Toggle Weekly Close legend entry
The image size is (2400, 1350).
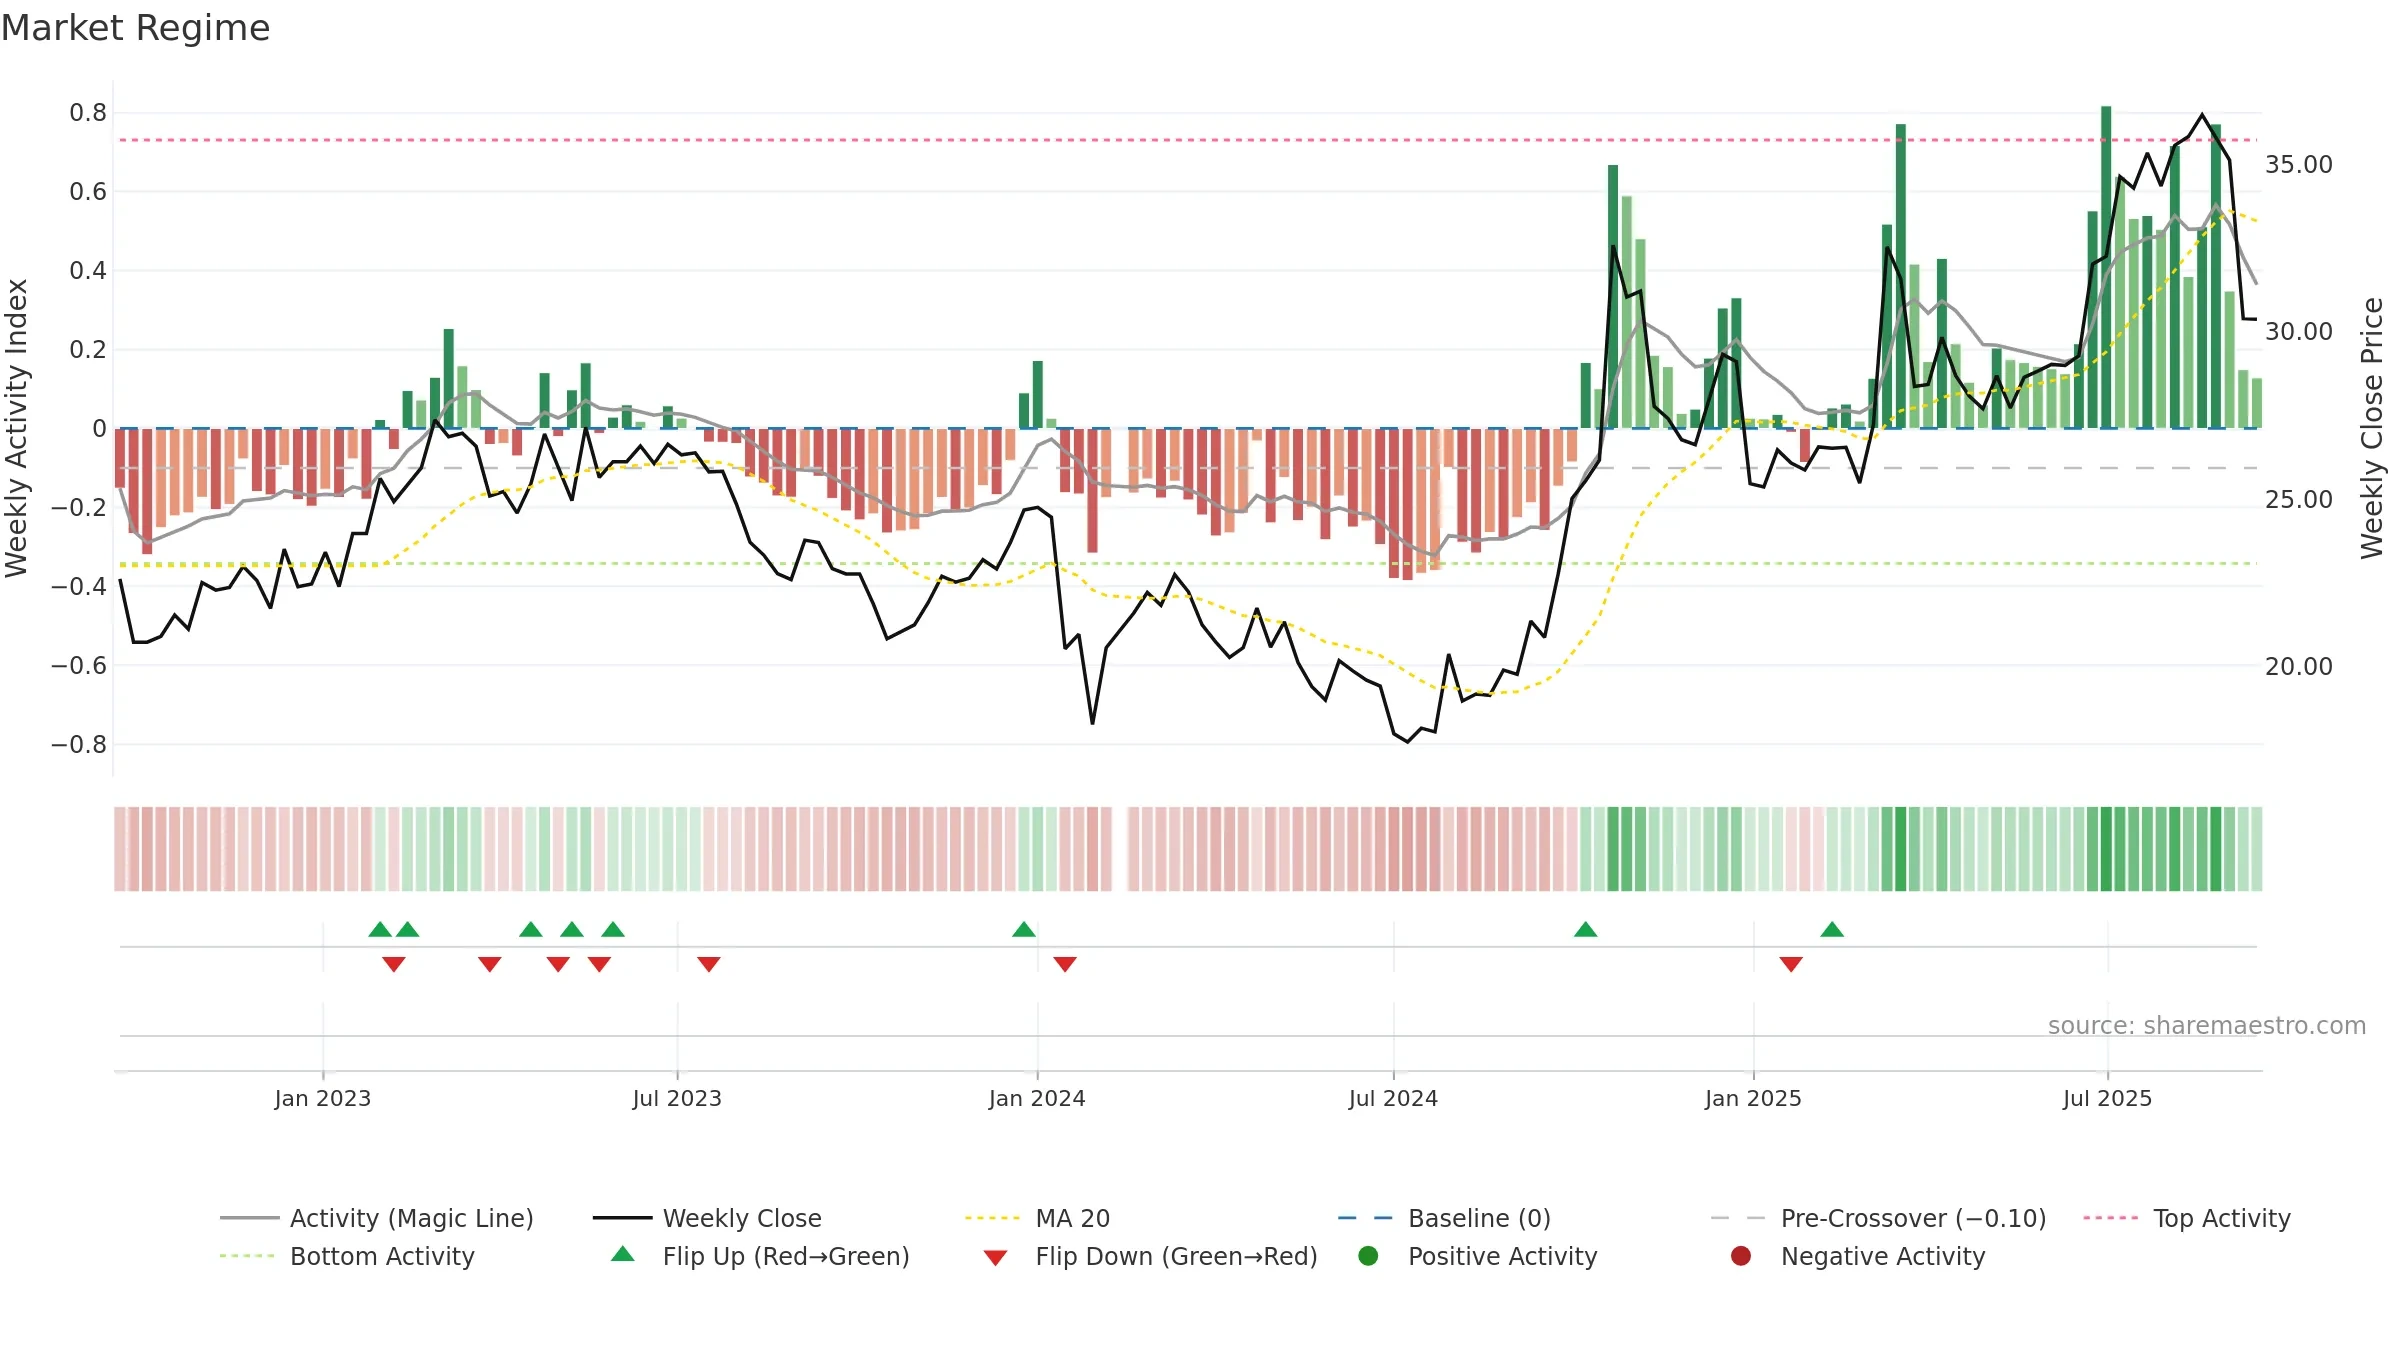click(x=707, y=1218)
